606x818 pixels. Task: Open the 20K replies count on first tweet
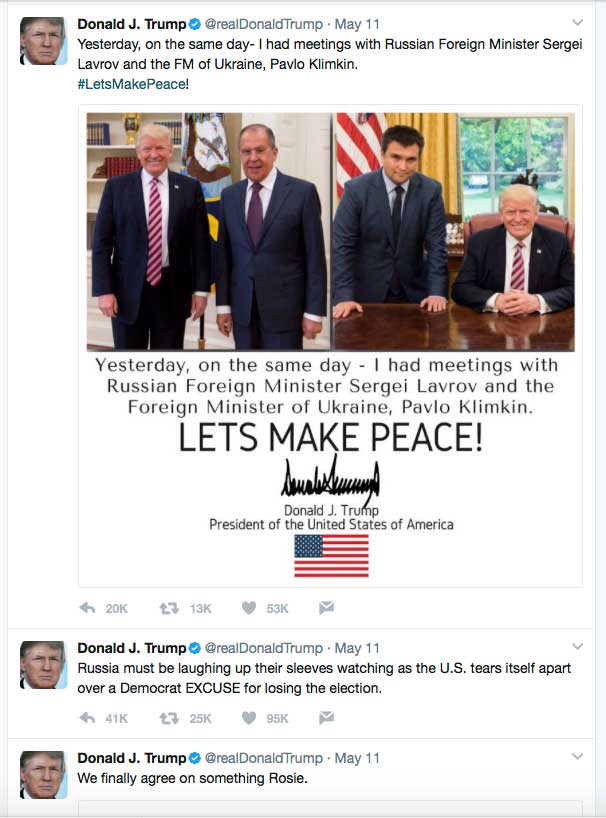[x=116, y=608]
